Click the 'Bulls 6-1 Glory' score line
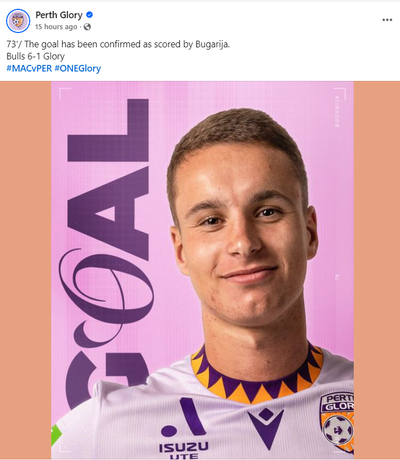The width and height of the screenshot is (400, 460). pyautogui.click(x=36, y=56)
